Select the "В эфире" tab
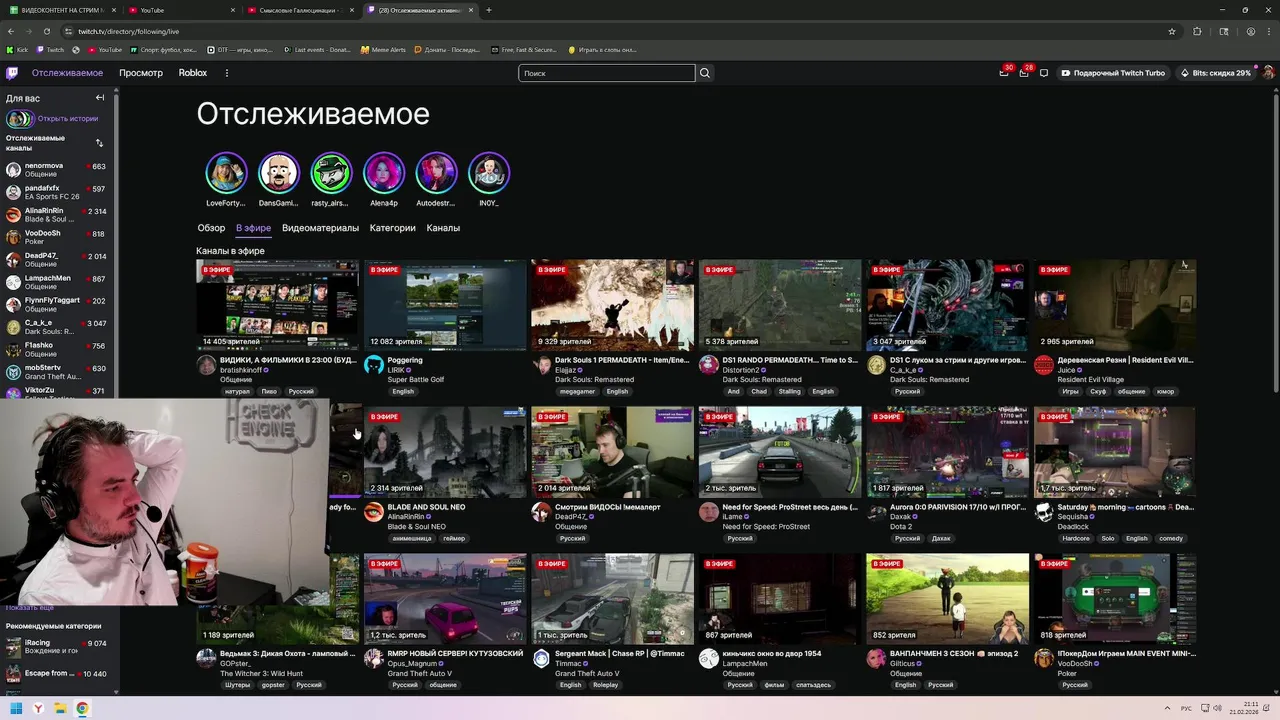 pos(253,228)
